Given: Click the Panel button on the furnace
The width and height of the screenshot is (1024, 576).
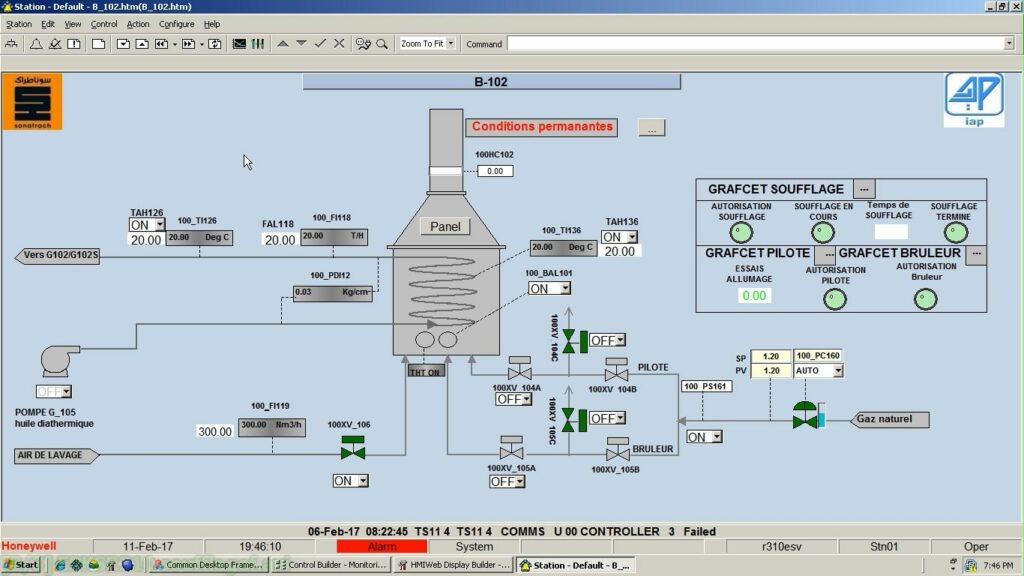Looking at the screenshot, I should [445, 227].
